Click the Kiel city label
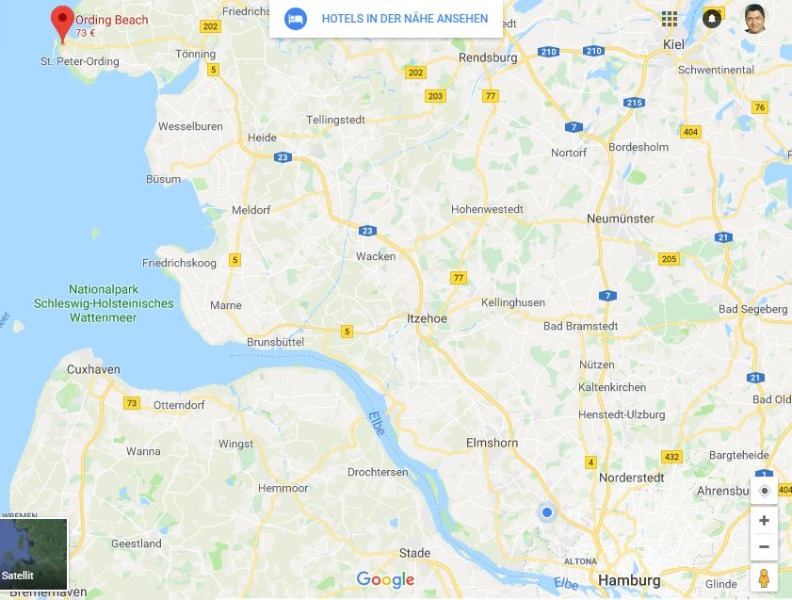 click(x=674, y=44)
